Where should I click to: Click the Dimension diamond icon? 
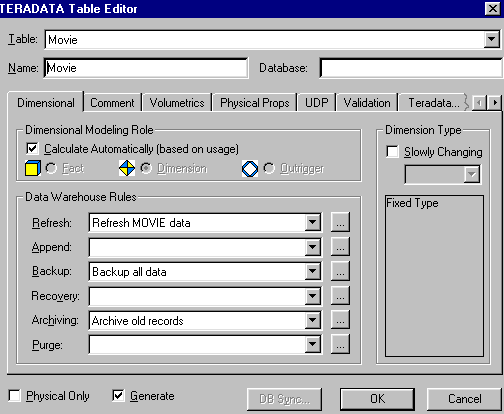[127, 168]
